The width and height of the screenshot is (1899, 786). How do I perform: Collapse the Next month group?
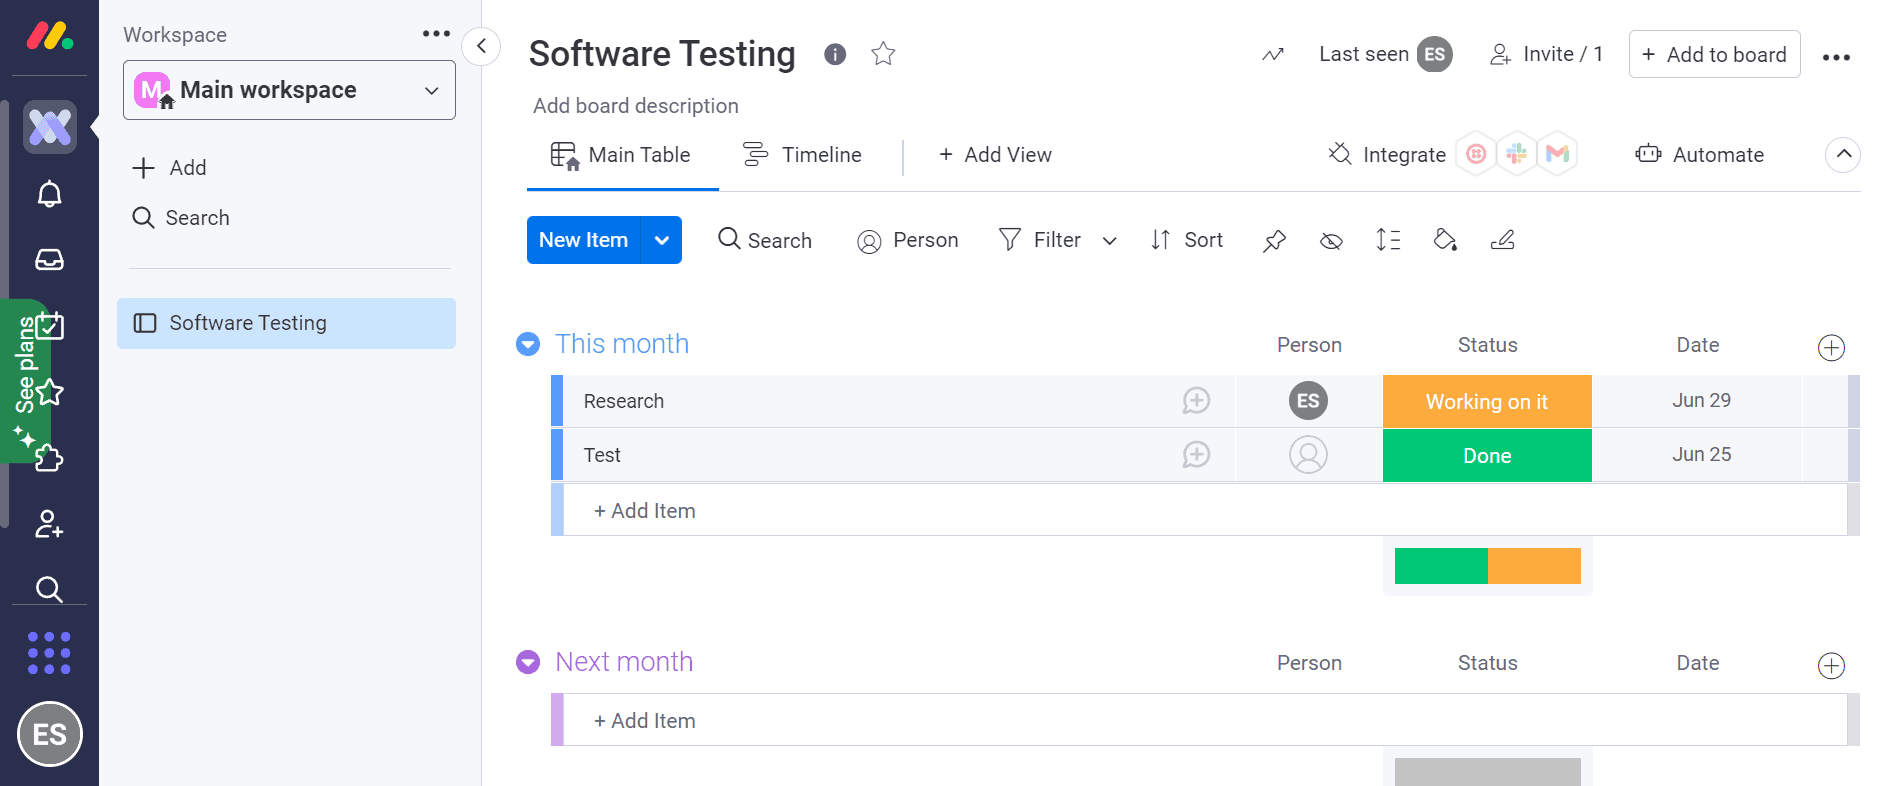point(528,662)
